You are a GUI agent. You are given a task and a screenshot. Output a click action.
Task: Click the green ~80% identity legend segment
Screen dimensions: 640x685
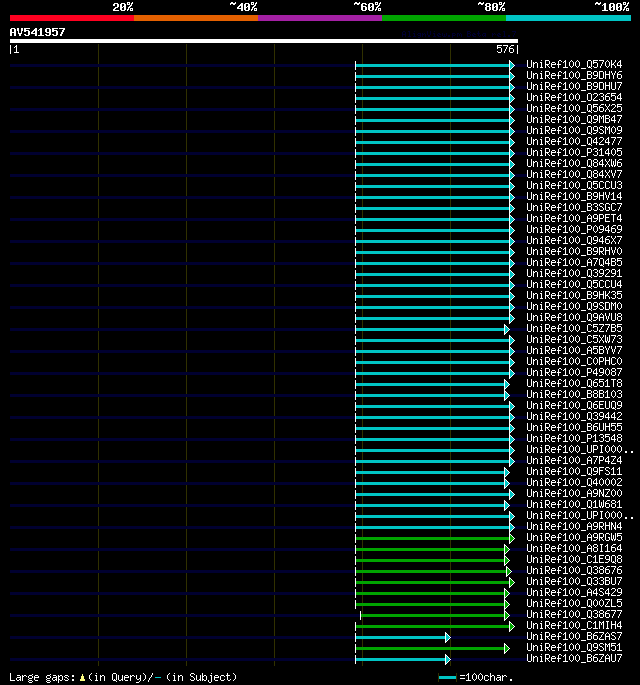[444, 18]
